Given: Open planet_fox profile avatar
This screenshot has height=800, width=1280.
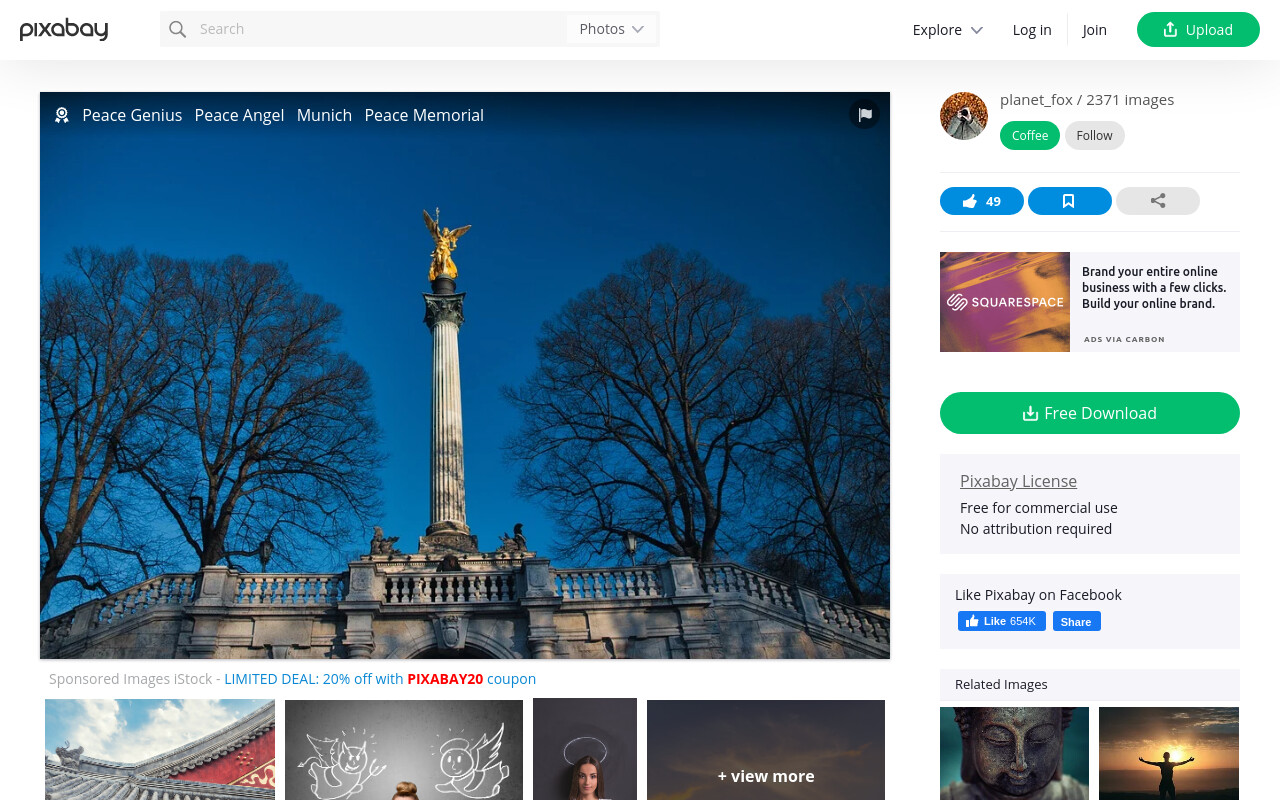Looking at the screenshot, I should 964,116.
